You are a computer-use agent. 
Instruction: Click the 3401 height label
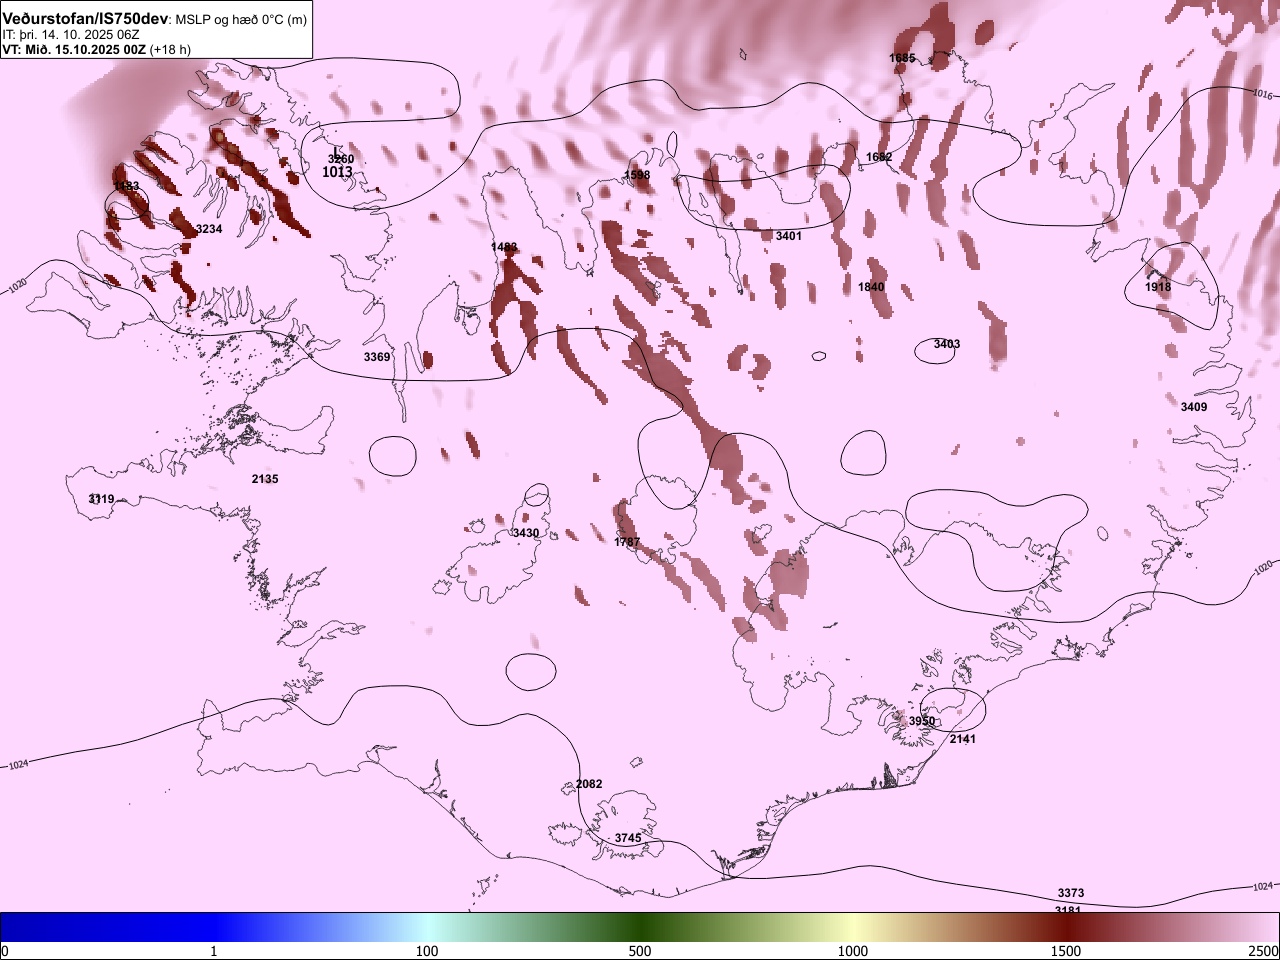(x=789, y=236)
